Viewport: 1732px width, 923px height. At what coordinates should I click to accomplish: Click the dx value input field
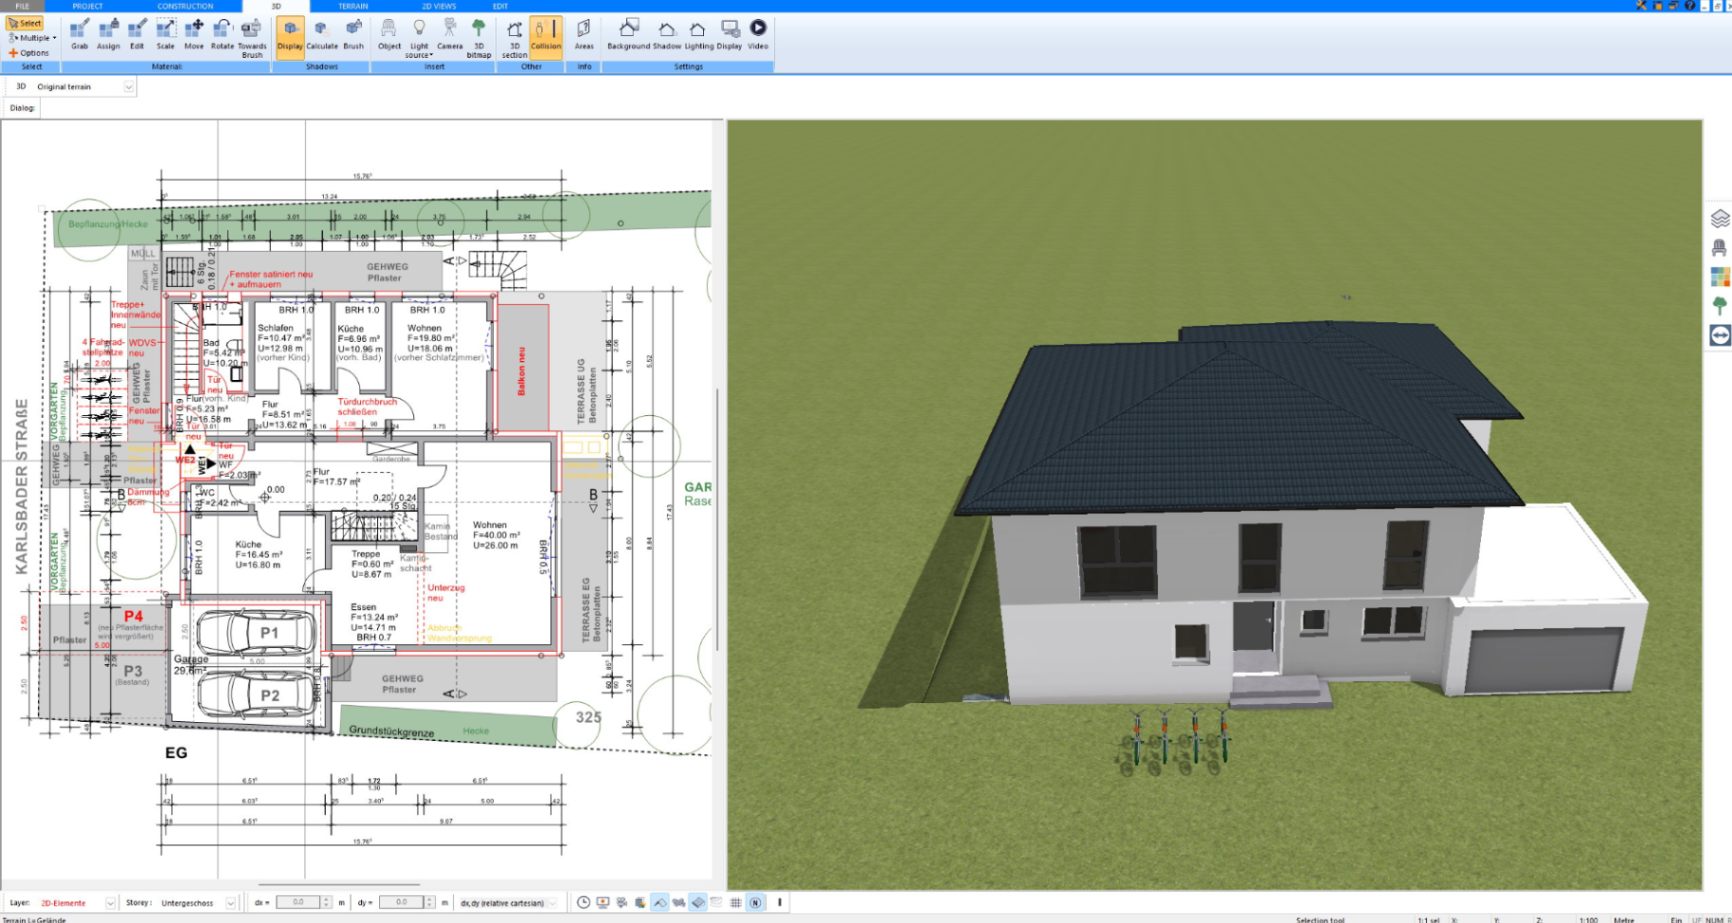point(298,903)
